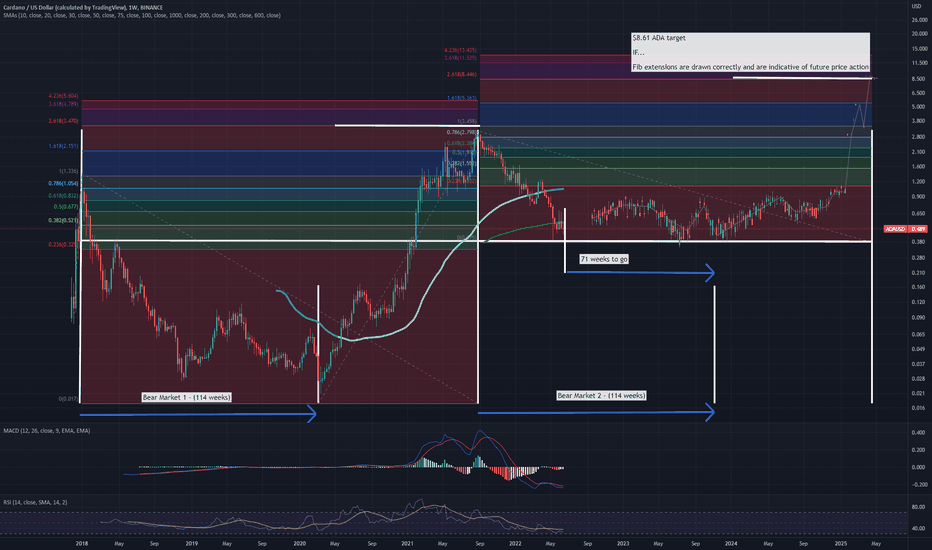Viewport: 932px width, 550px height.
Task: Select the MACD (12, 26, close, 9) legend
Action: coord(47,430)
